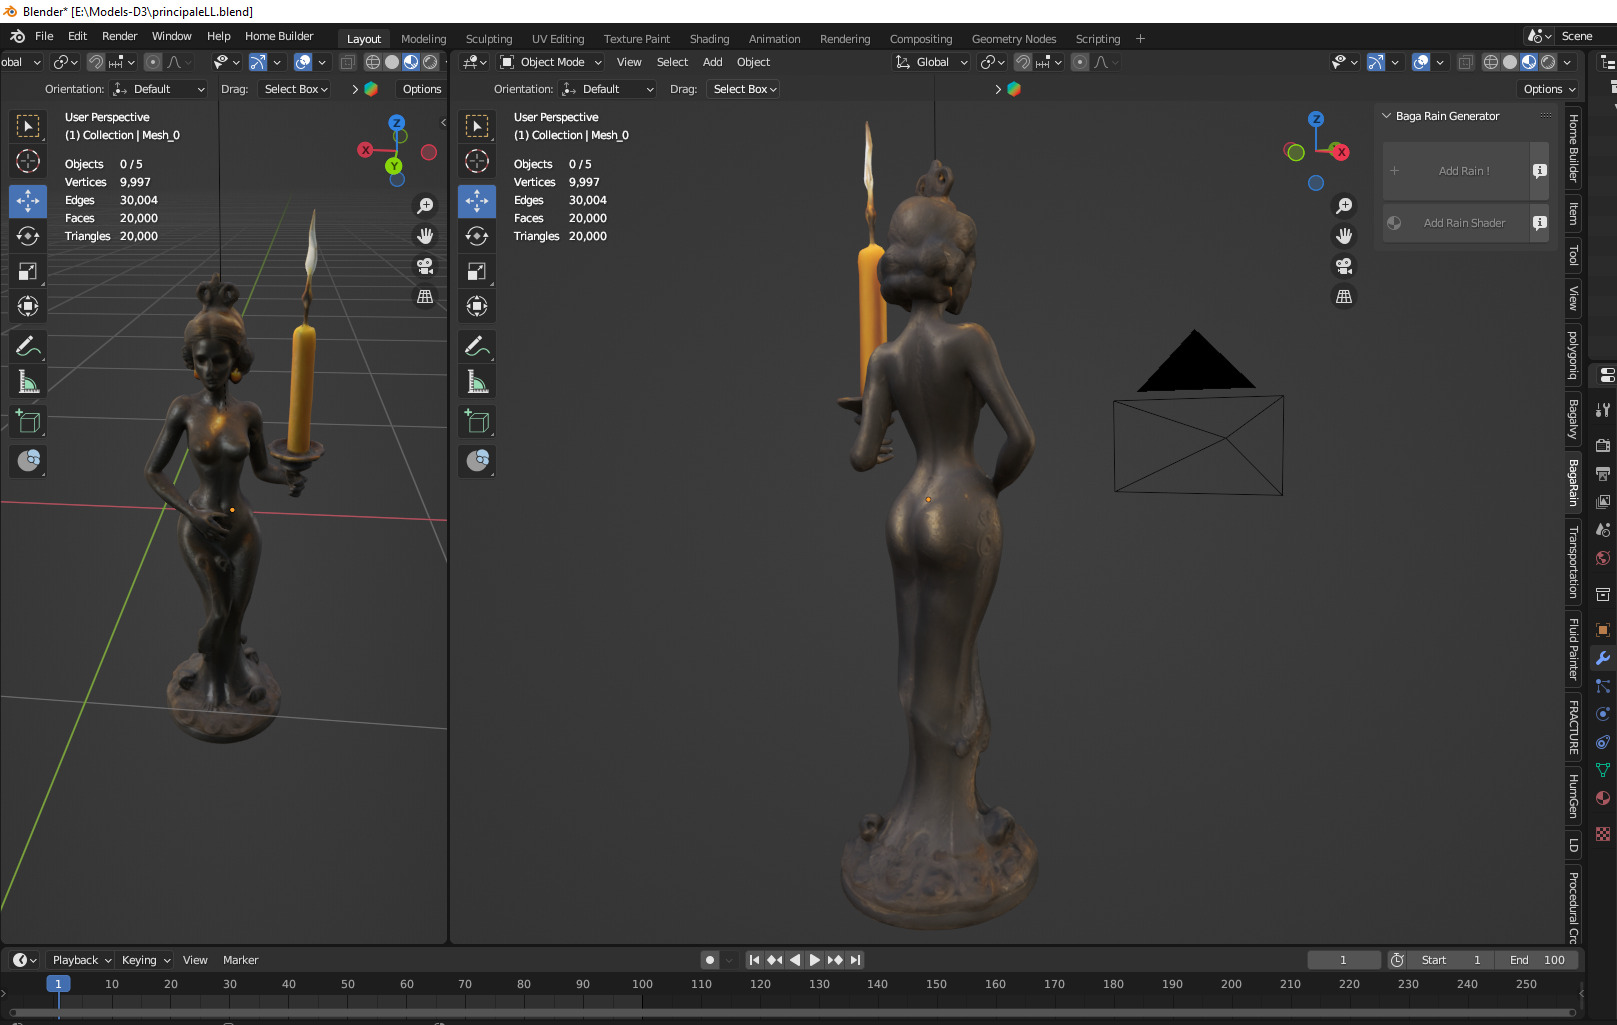Select the Move tool in right viewport
The height and width of the screenshot is (1025, 1617).
click(x=477, y=201)
